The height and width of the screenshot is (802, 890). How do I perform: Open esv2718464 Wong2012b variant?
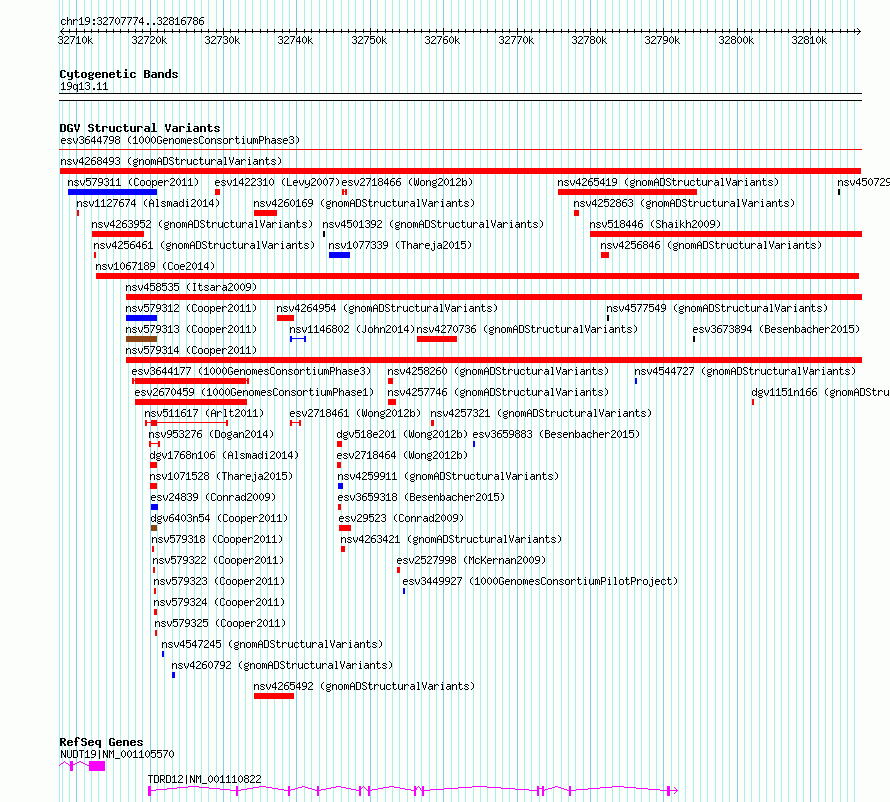click(402, 455)
